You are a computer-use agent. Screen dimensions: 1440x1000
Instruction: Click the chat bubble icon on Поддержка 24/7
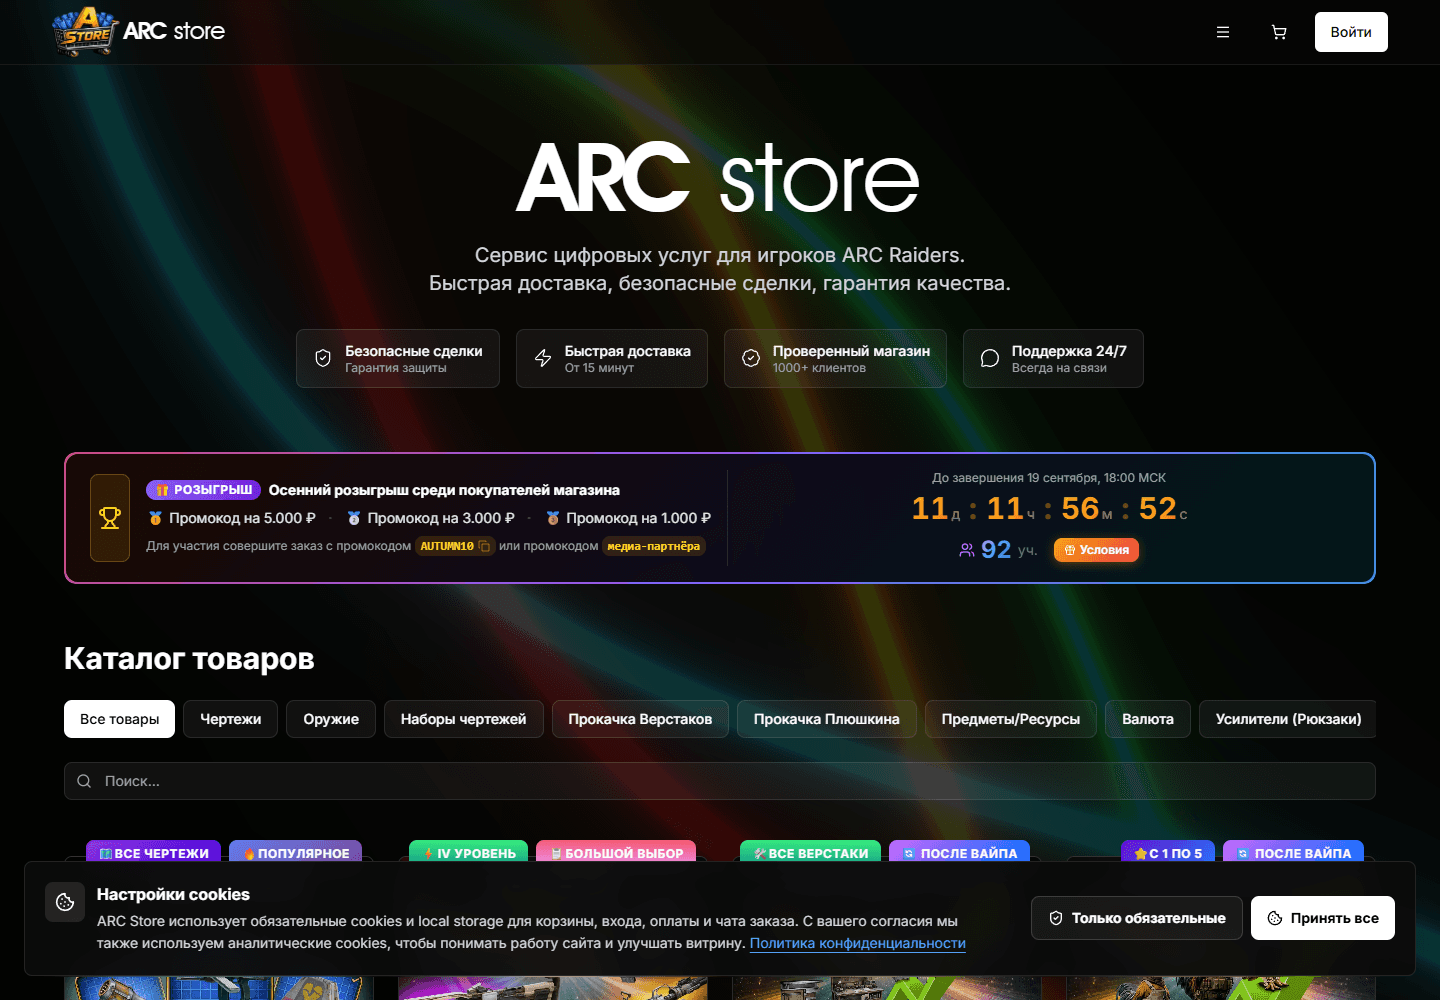click(x=990, y=358)
